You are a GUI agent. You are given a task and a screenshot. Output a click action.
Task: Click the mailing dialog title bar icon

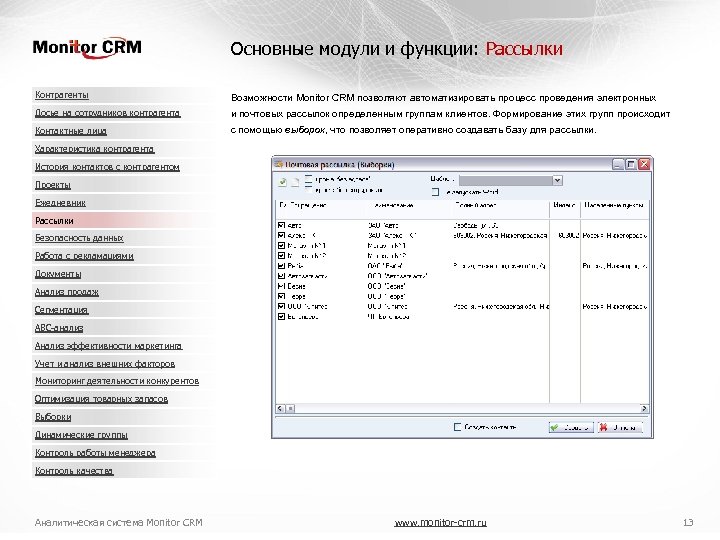click(278, 164)
